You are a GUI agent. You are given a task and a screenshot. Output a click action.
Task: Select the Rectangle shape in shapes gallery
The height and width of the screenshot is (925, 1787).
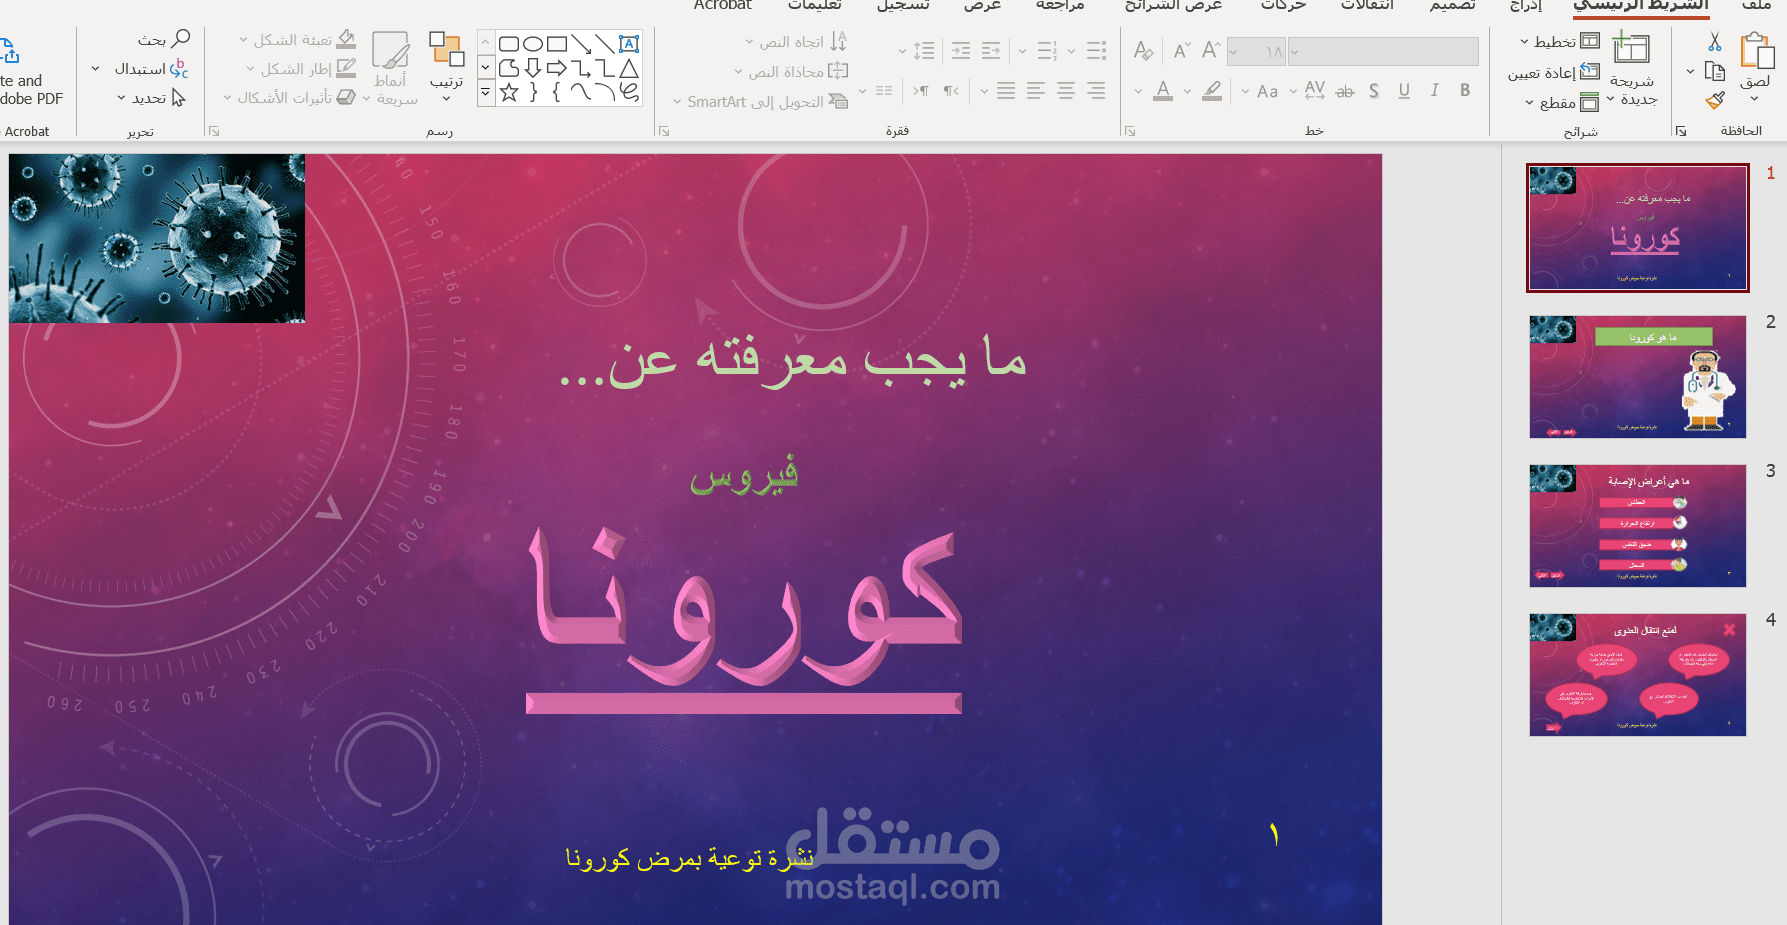pos(557,44)
